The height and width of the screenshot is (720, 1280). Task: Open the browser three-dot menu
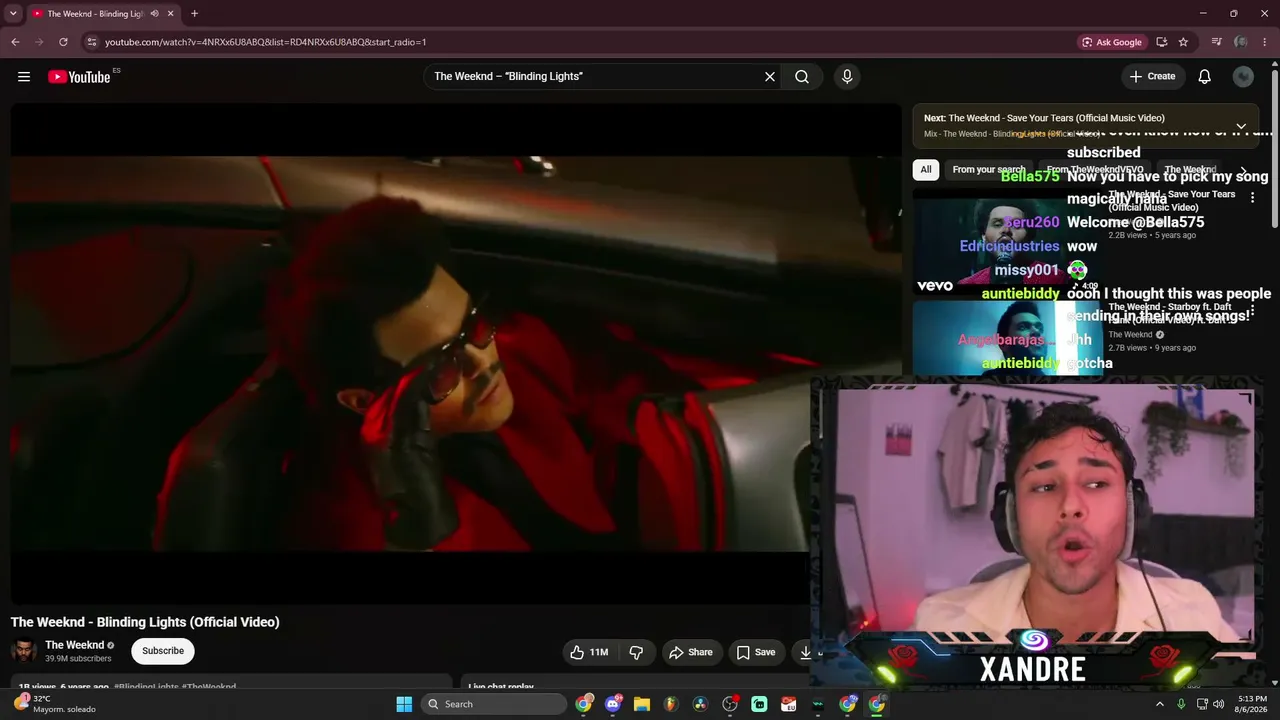1264,42
